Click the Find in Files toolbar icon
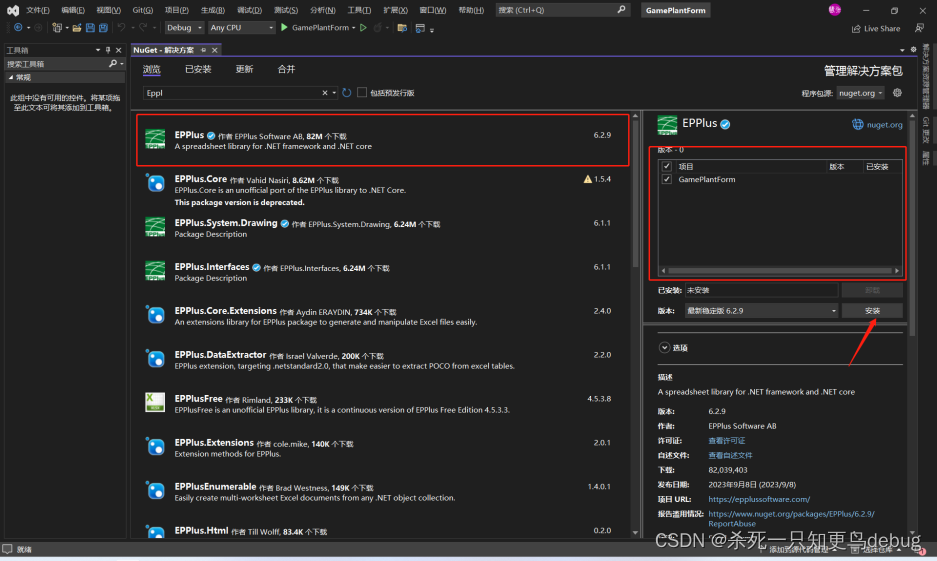Screen dimensions: 937x561 (x=402, y=27)
